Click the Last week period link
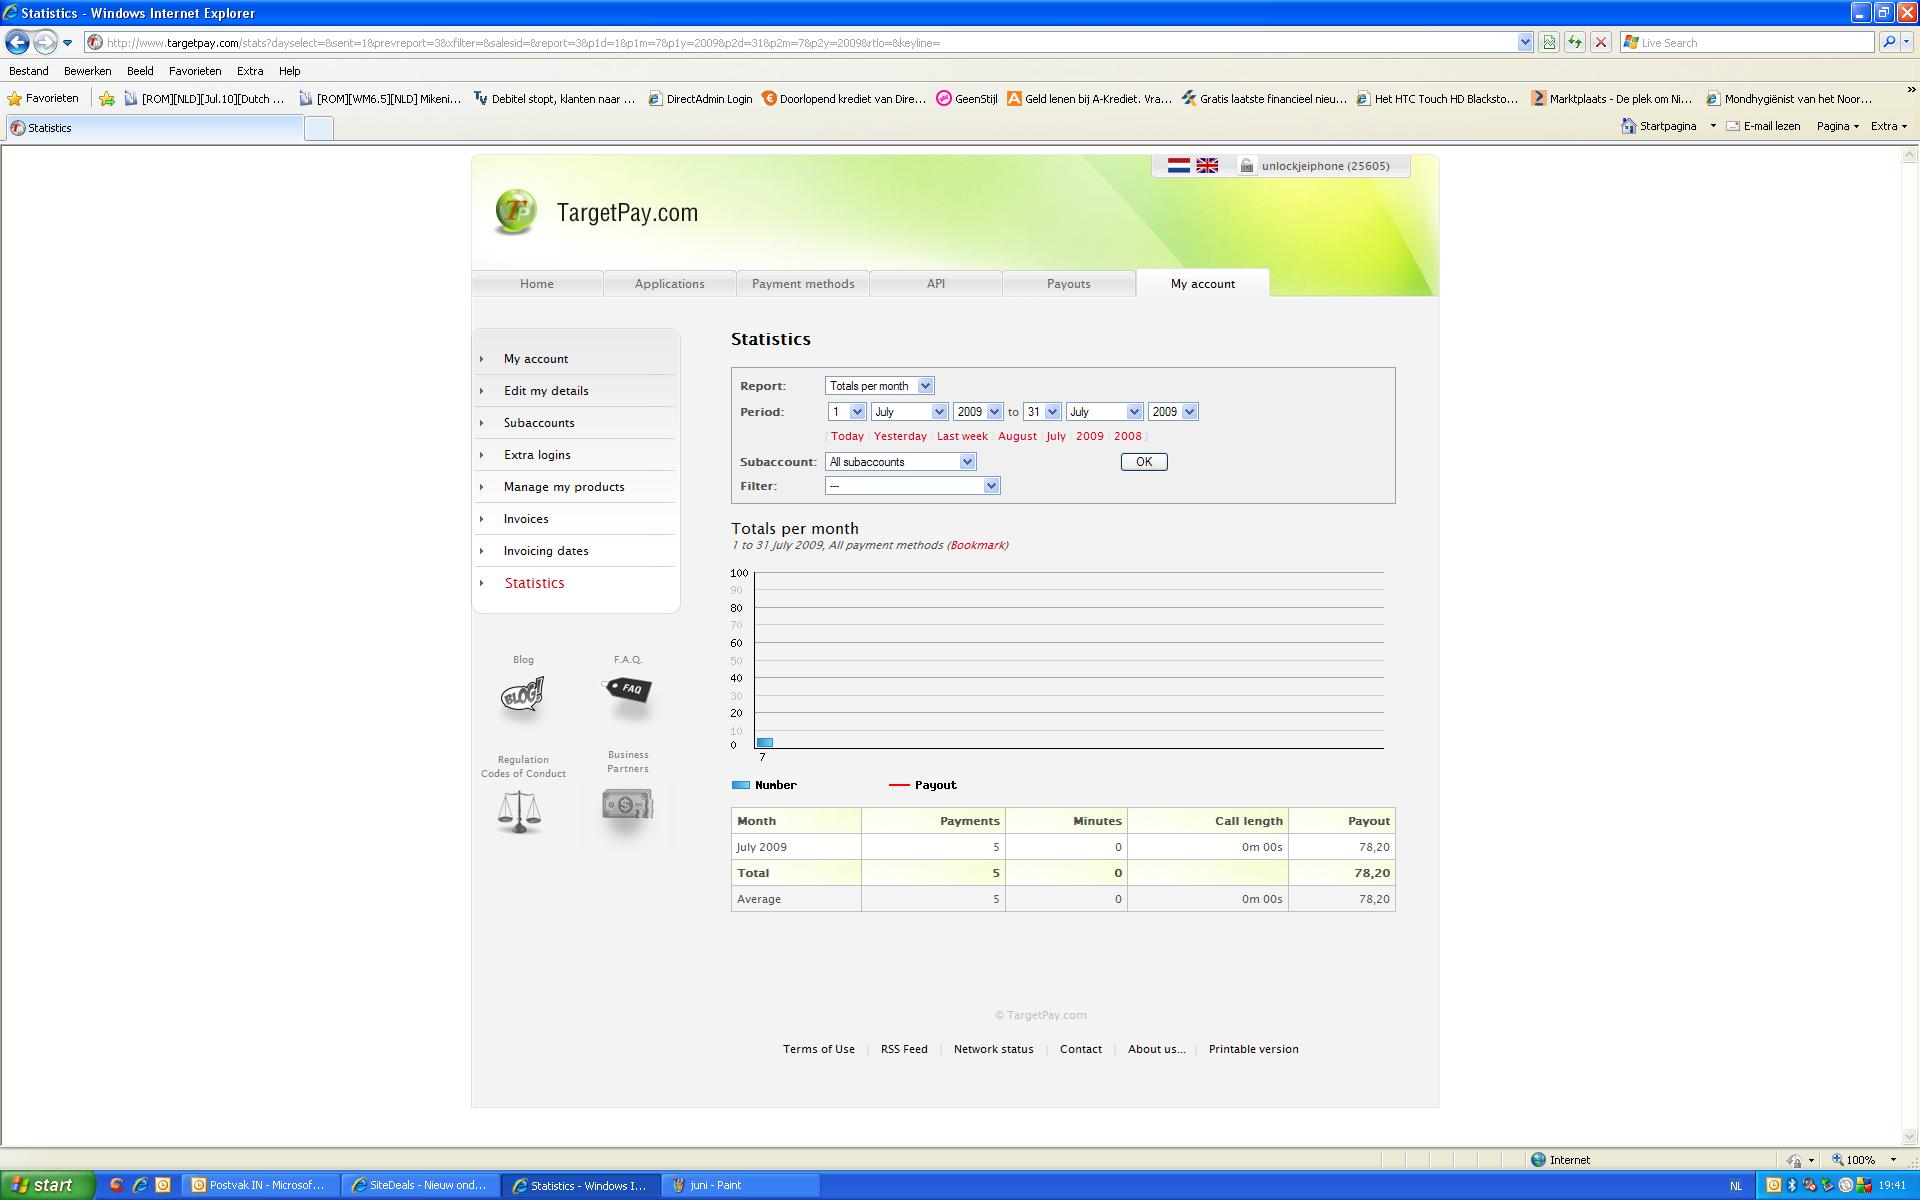This screenshot has width=1920, height=1200. coord(962,436)
